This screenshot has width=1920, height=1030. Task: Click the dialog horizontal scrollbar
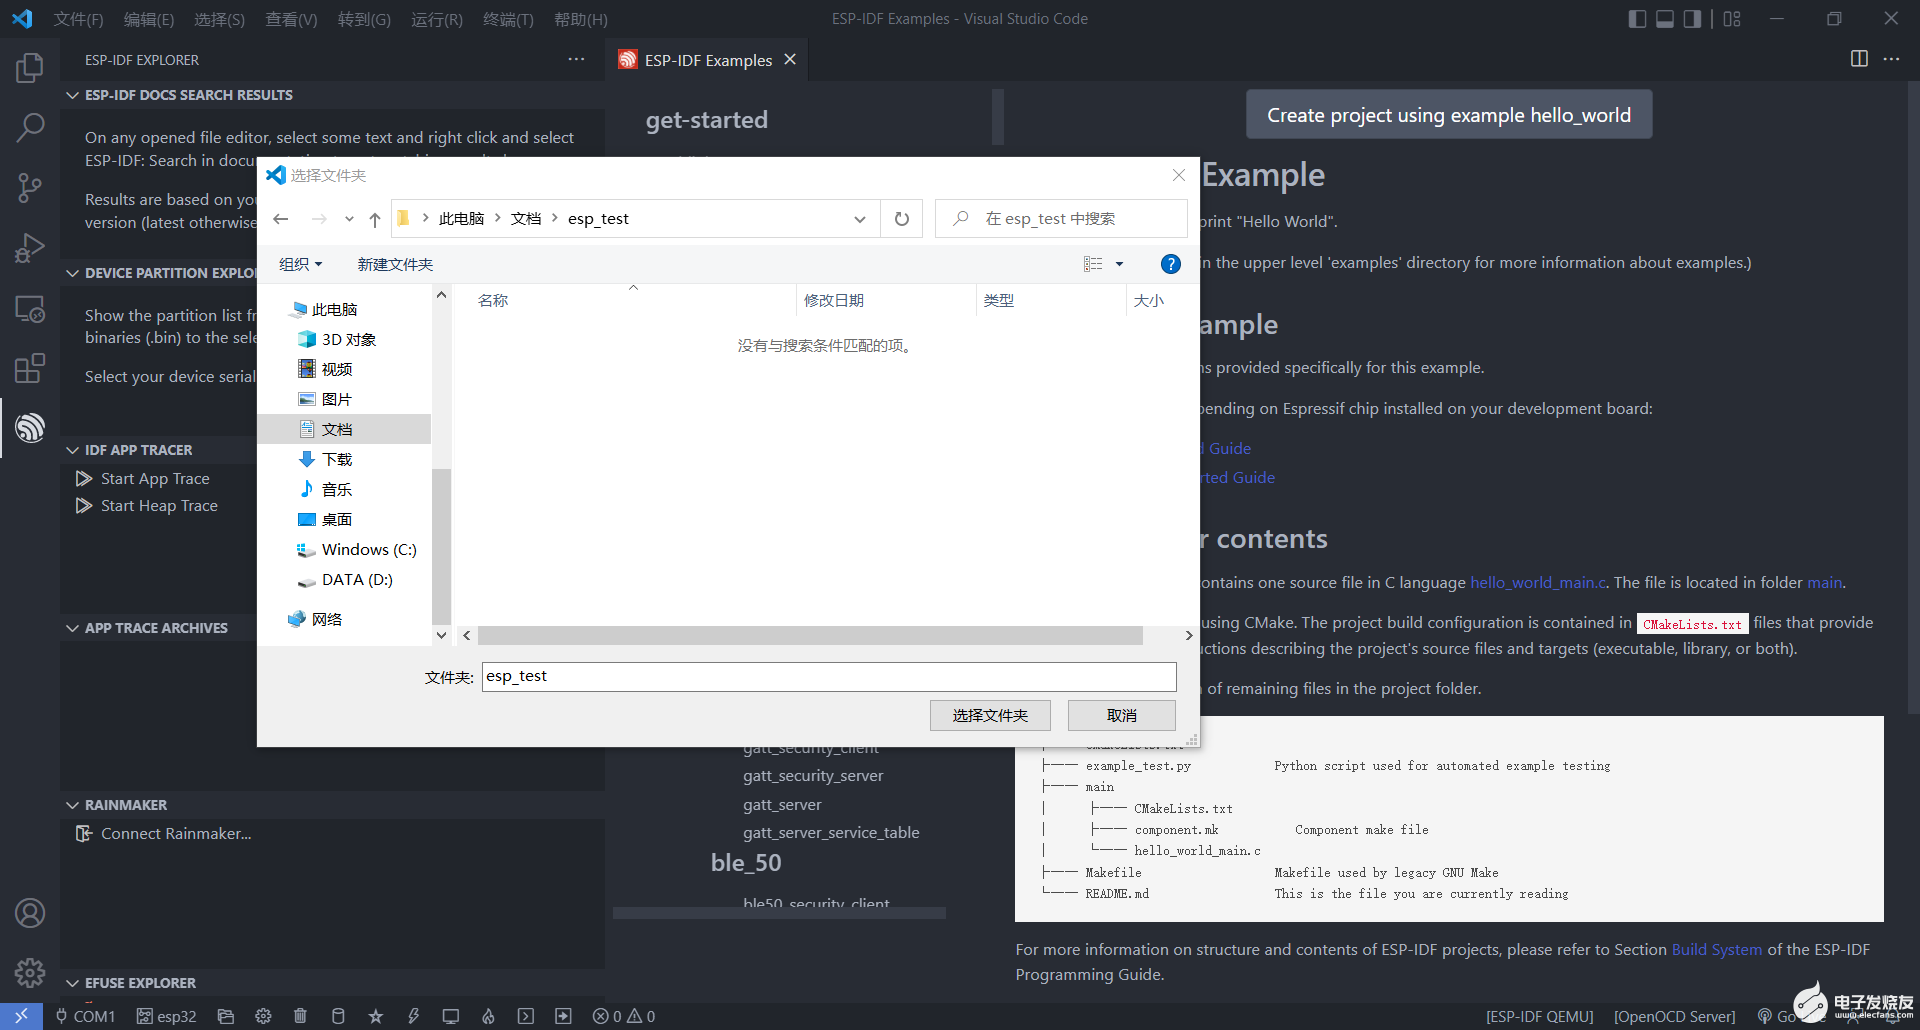click(810, 635)
